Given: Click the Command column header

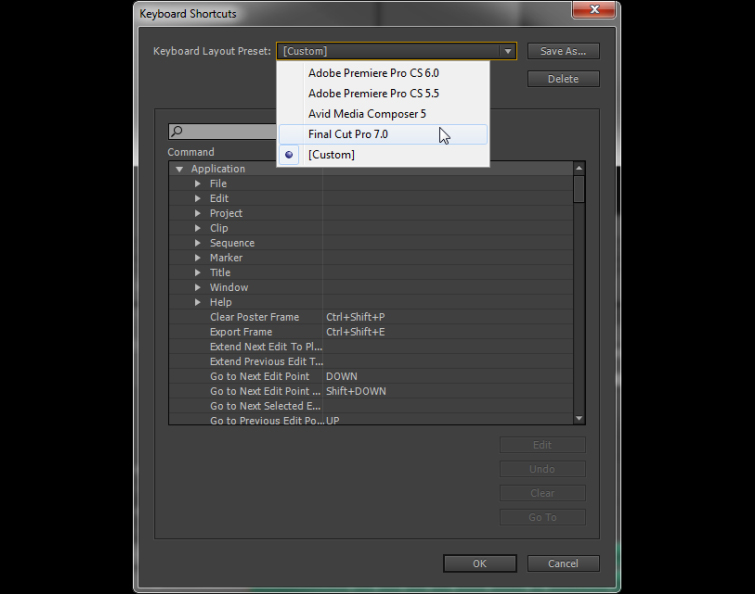Looking at the screenshot, I should click(x=191, y=152).
